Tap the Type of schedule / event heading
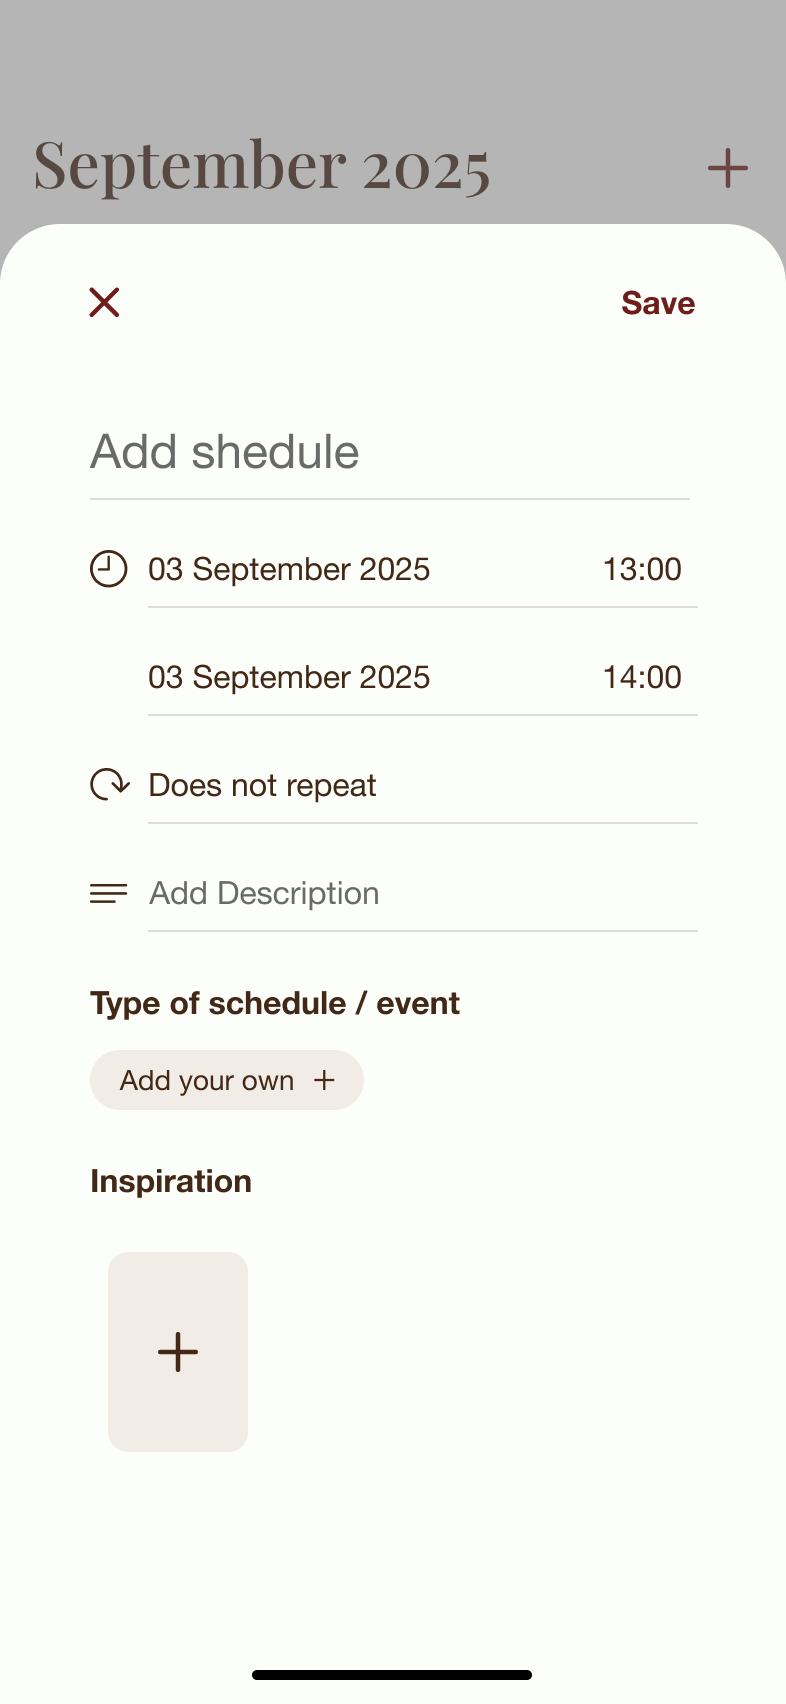Image resolution: width=786 pixels, height=1704 pixels. pyautogui.click(x=275, y=1003)
